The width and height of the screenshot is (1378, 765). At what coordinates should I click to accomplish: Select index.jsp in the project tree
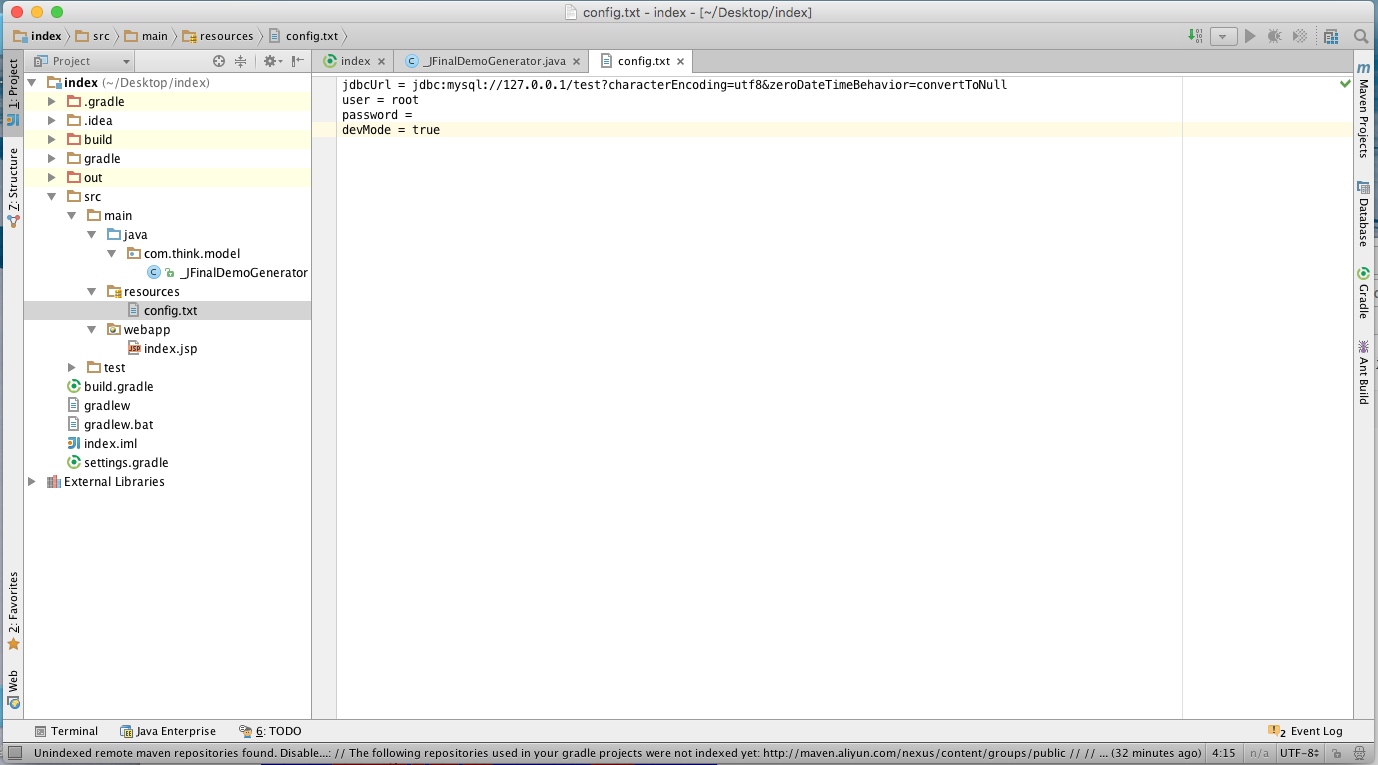(170, 349)
